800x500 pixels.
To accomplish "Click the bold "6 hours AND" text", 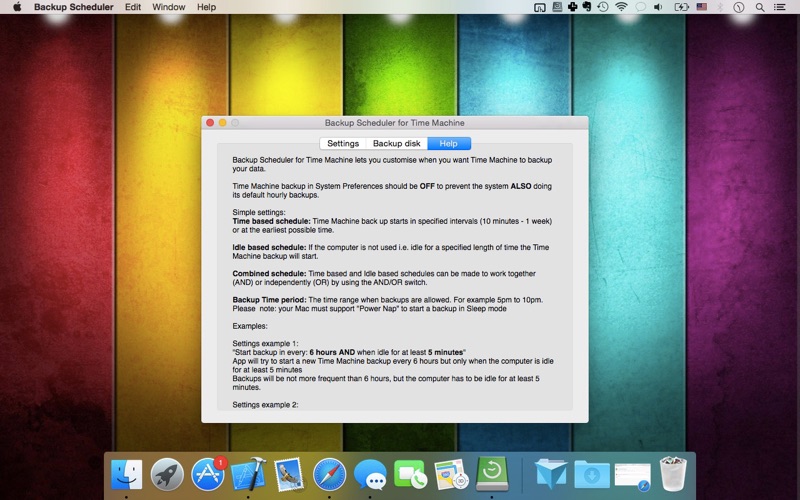I will (x=332, y=353).
